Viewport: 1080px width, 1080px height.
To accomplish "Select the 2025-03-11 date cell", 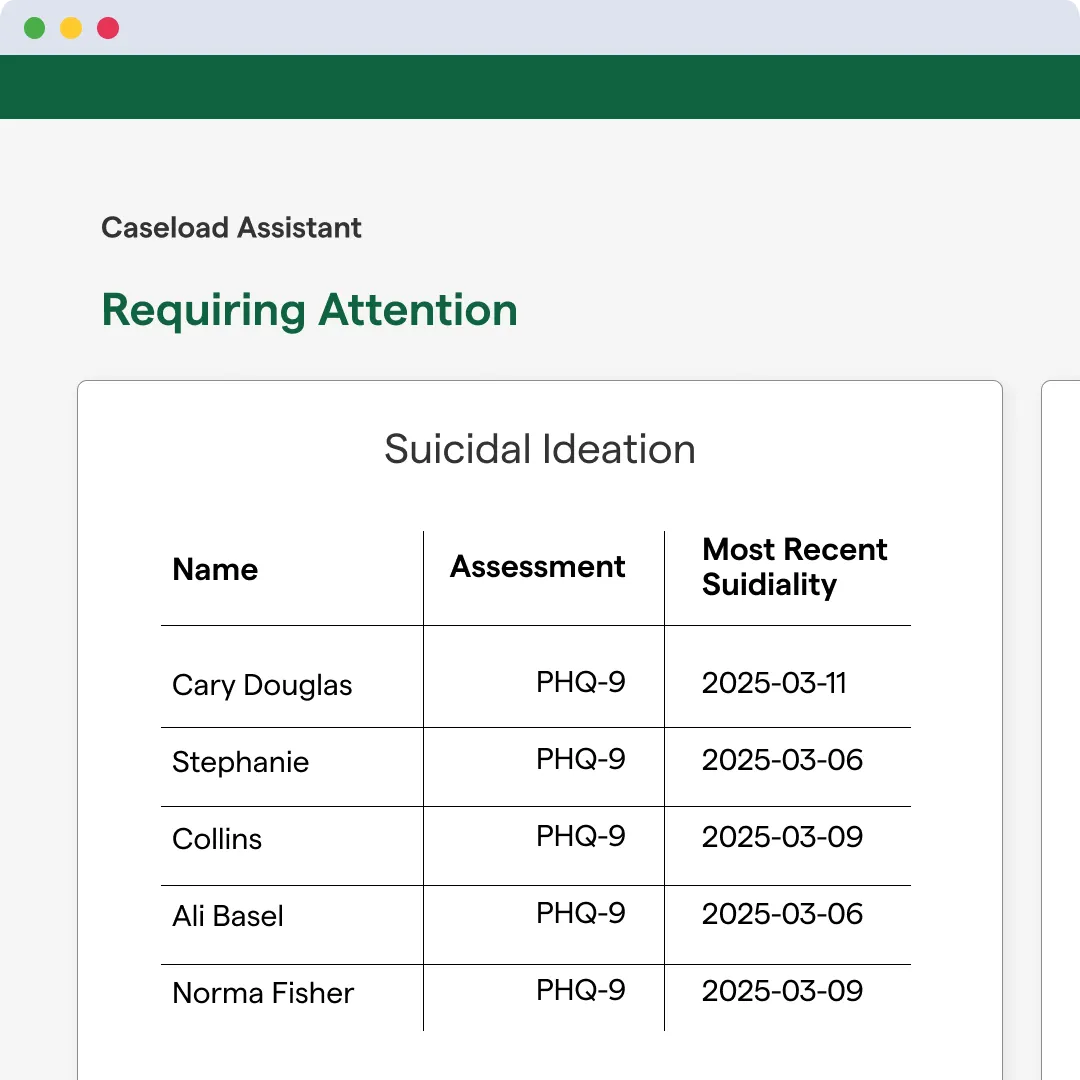I will click(x=774, y=683).
